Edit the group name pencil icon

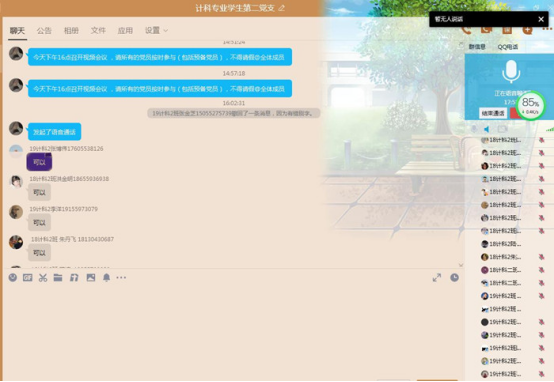point(281,8)
